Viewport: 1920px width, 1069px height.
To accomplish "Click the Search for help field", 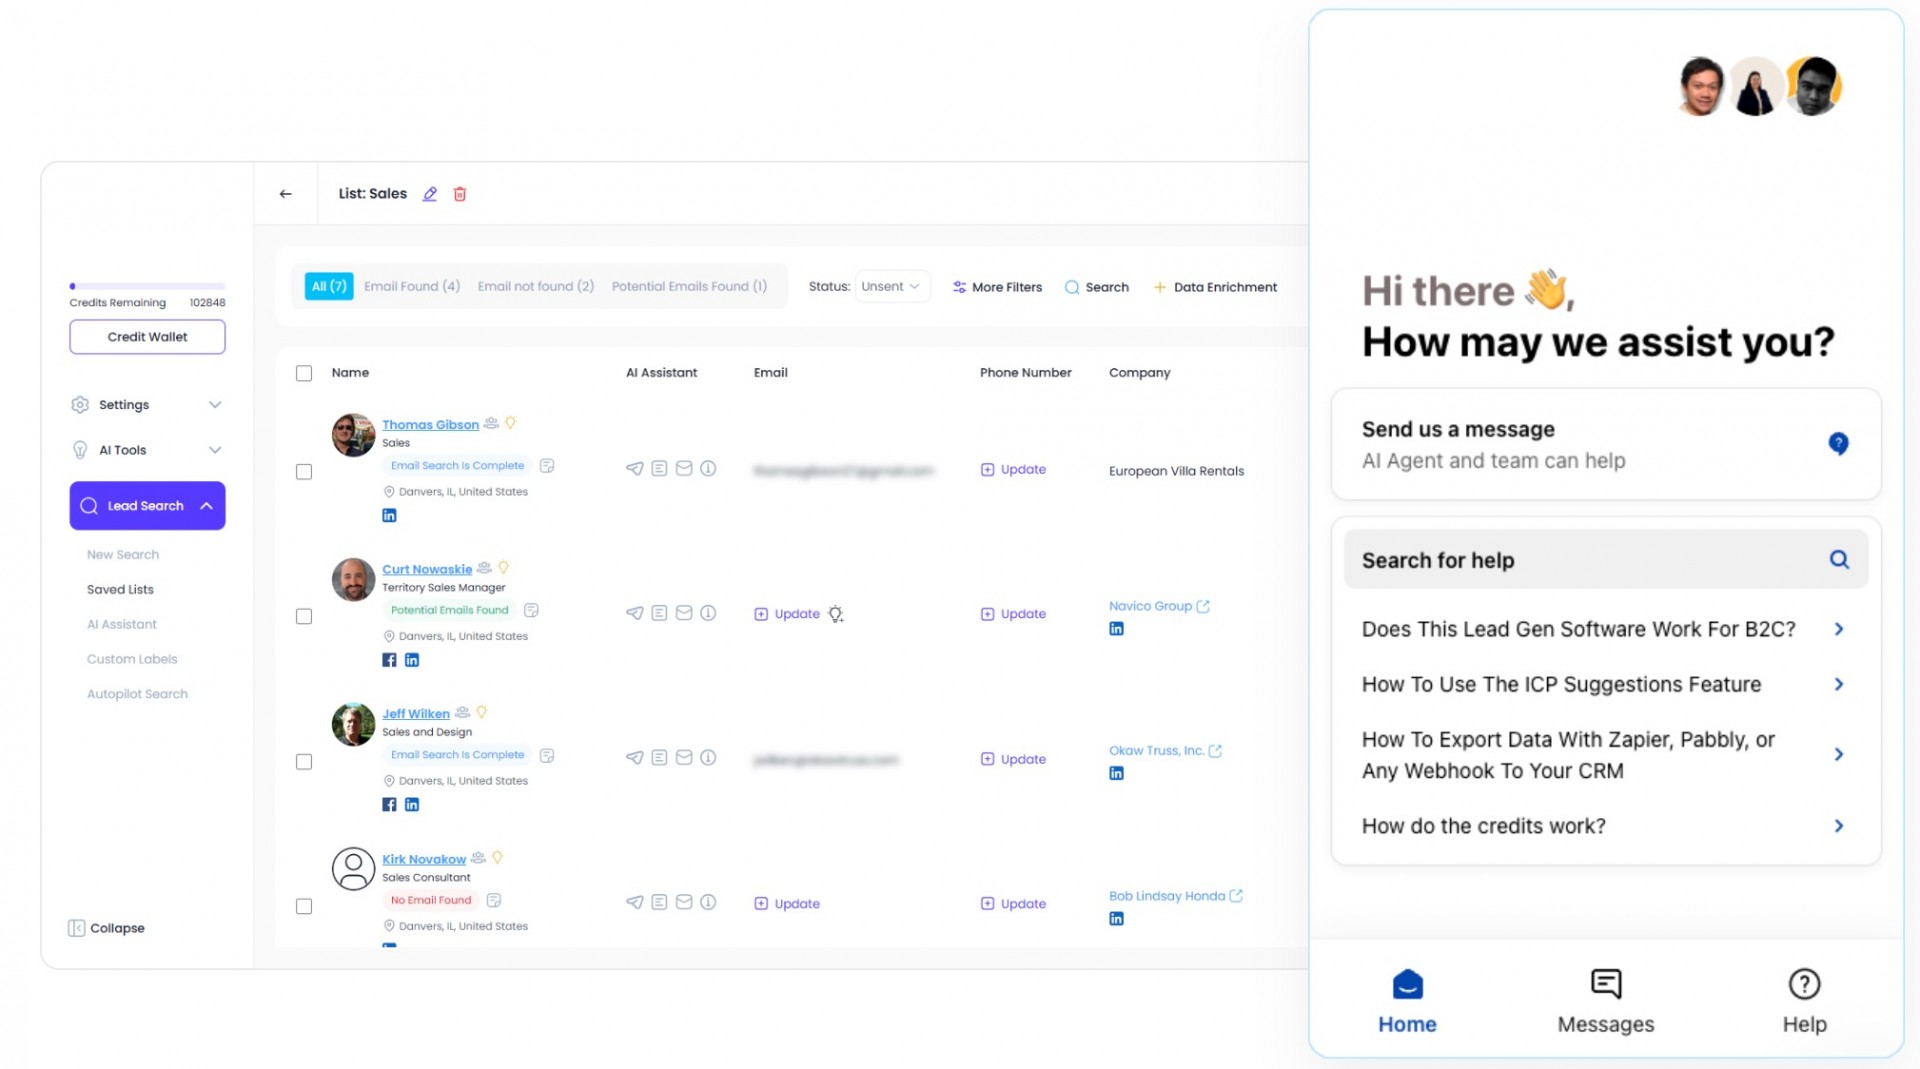I will 1590,560.
